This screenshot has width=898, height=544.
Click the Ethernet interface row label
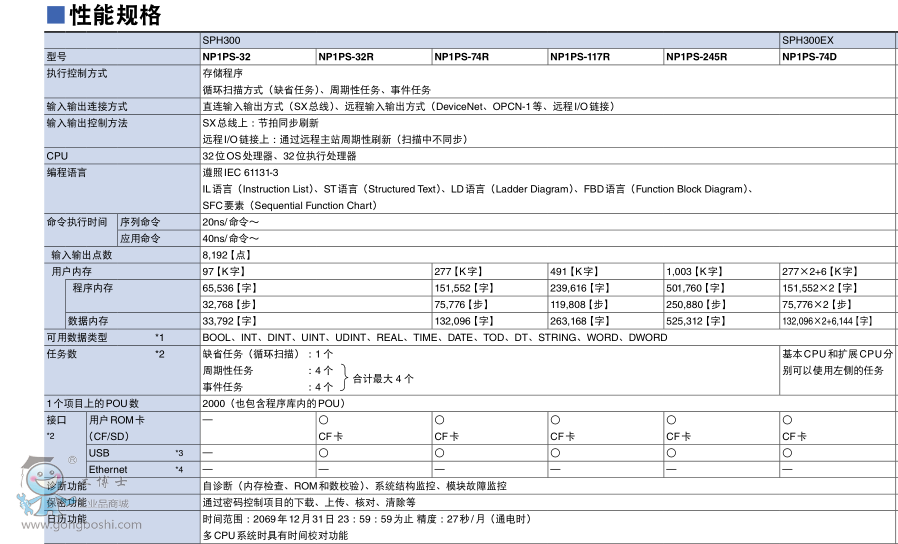pos(108,469)
